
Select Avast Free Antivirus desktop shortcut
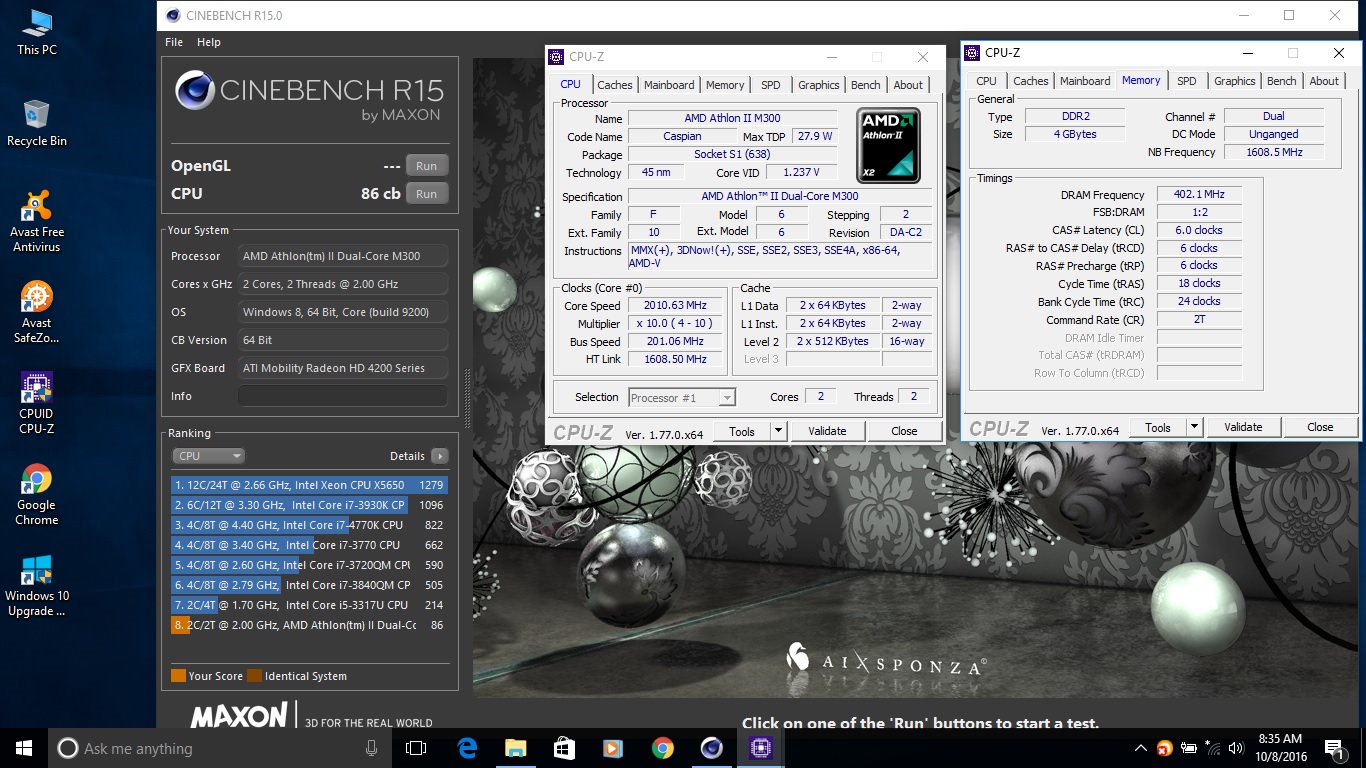tap(37, 221)
